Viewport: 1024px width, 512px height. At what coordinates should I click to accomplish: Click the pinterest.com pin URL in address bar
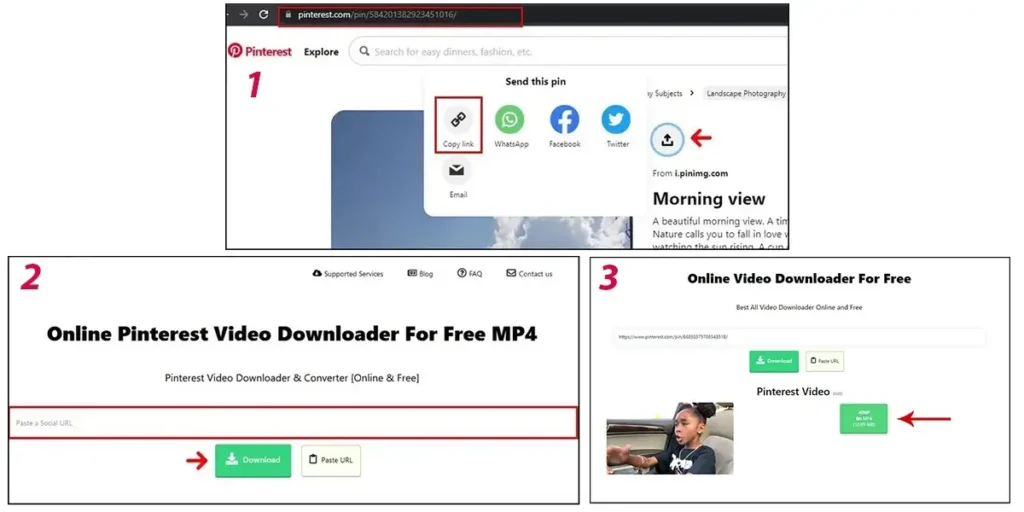pyautogui.click(x=377, y=14)
